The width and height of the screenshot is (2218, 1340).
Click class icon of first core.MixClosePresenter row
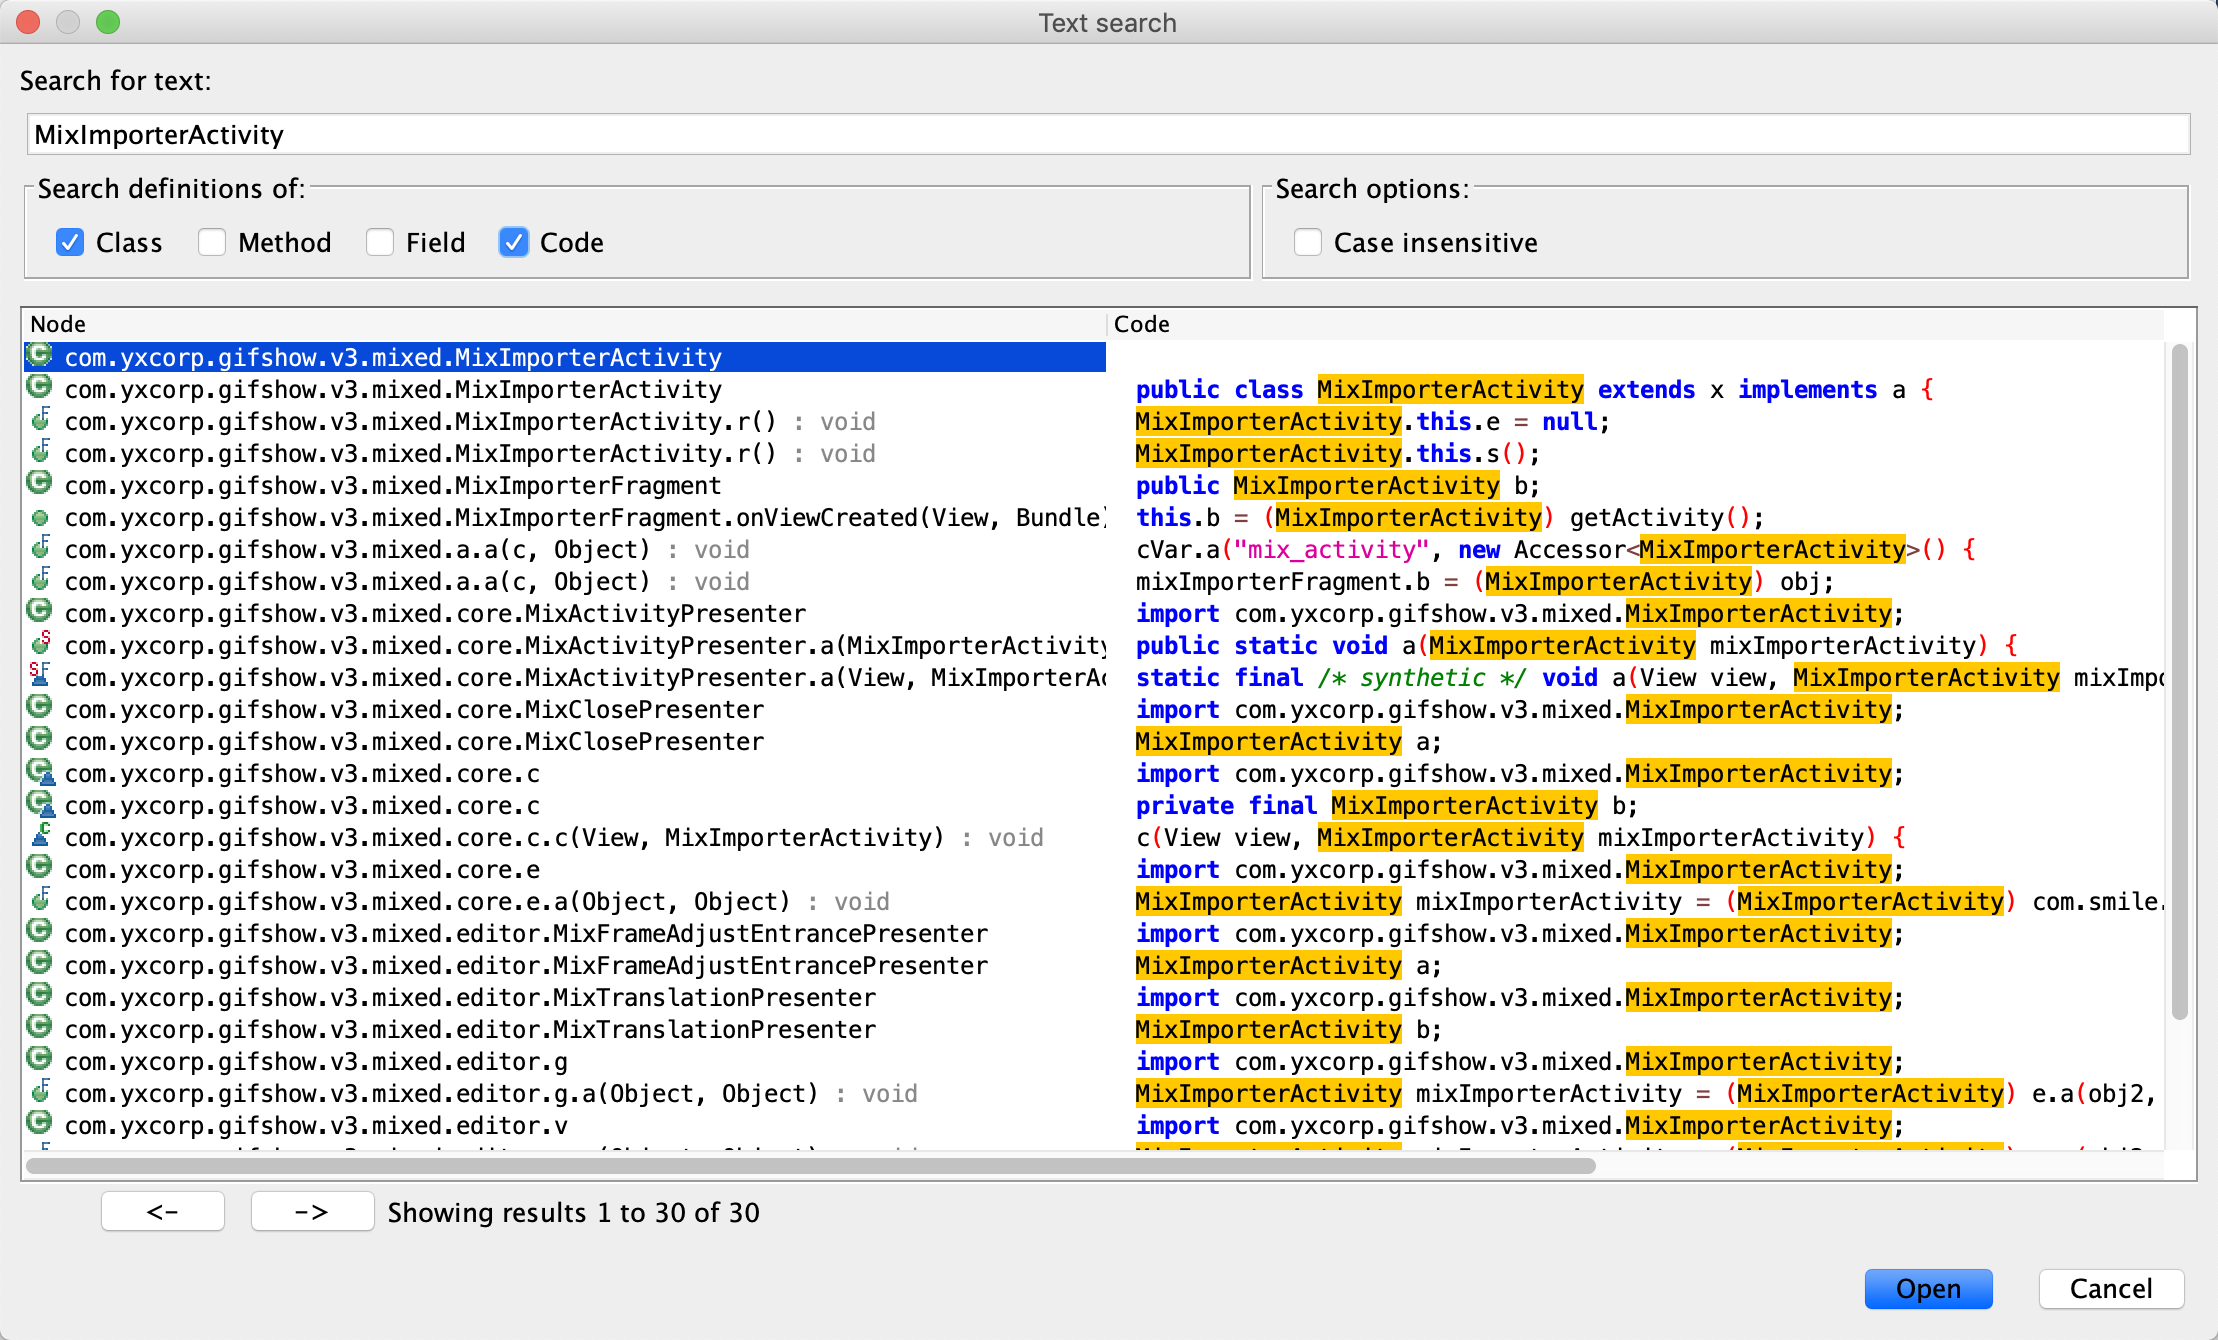[x=39, y=708]
